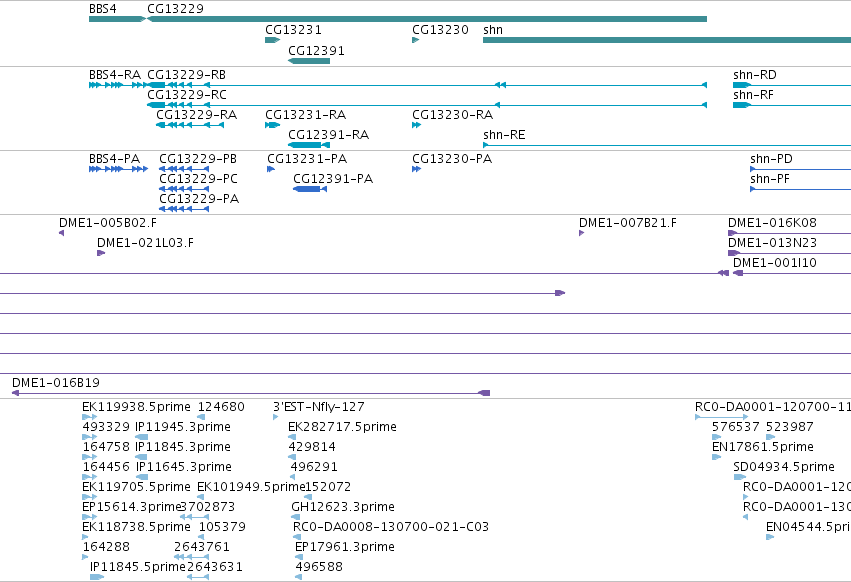
Task: Select the BBS4 gene bar
Action: (117, 19)
